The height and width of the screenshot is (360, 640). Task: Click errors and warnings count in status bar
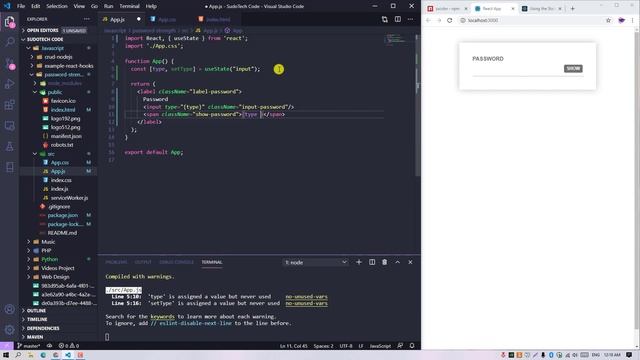(69, 346)
